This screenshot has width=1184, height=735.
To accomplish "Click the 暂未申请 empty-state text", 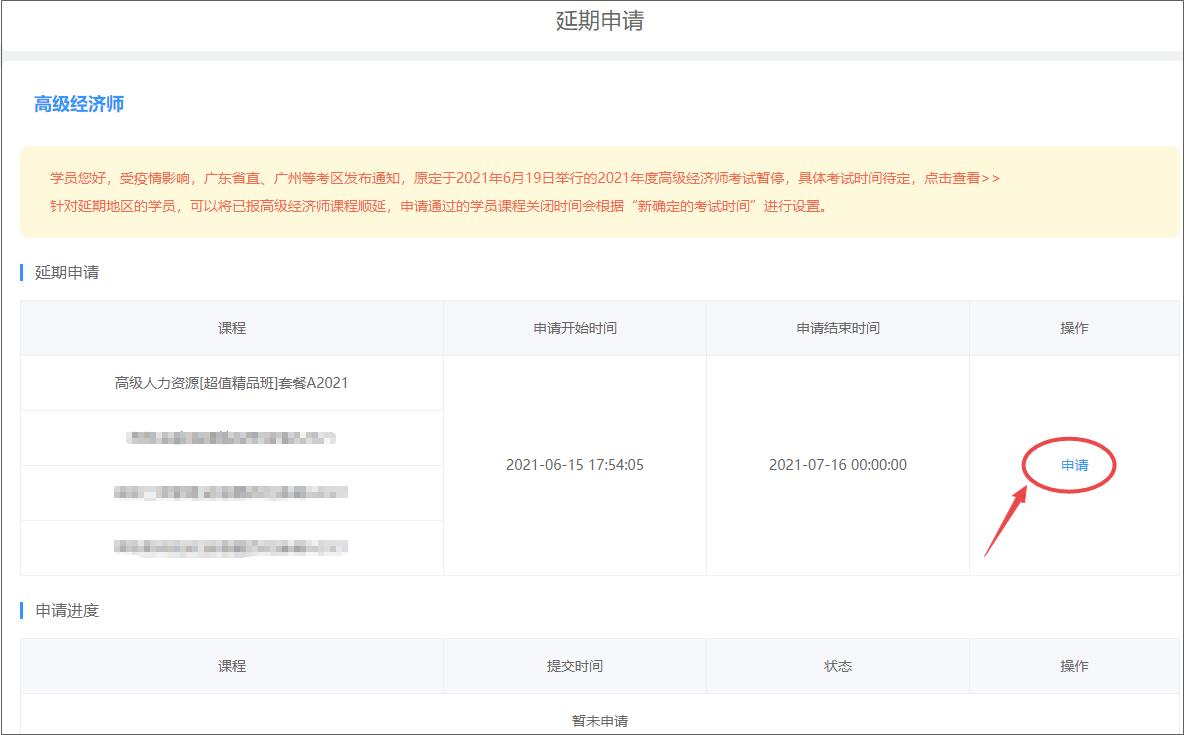I will tap(600, 720).
